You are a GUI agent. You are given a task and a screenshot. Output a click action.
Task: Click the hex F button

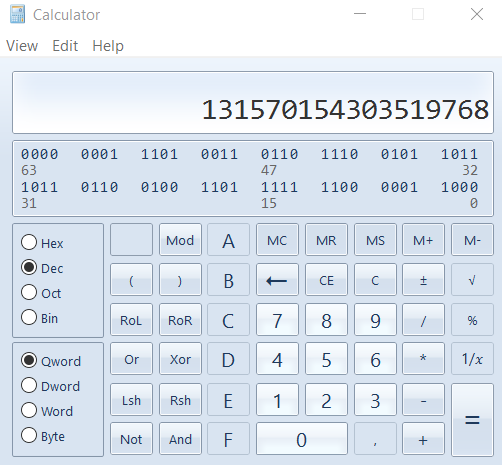click(228, 439)
